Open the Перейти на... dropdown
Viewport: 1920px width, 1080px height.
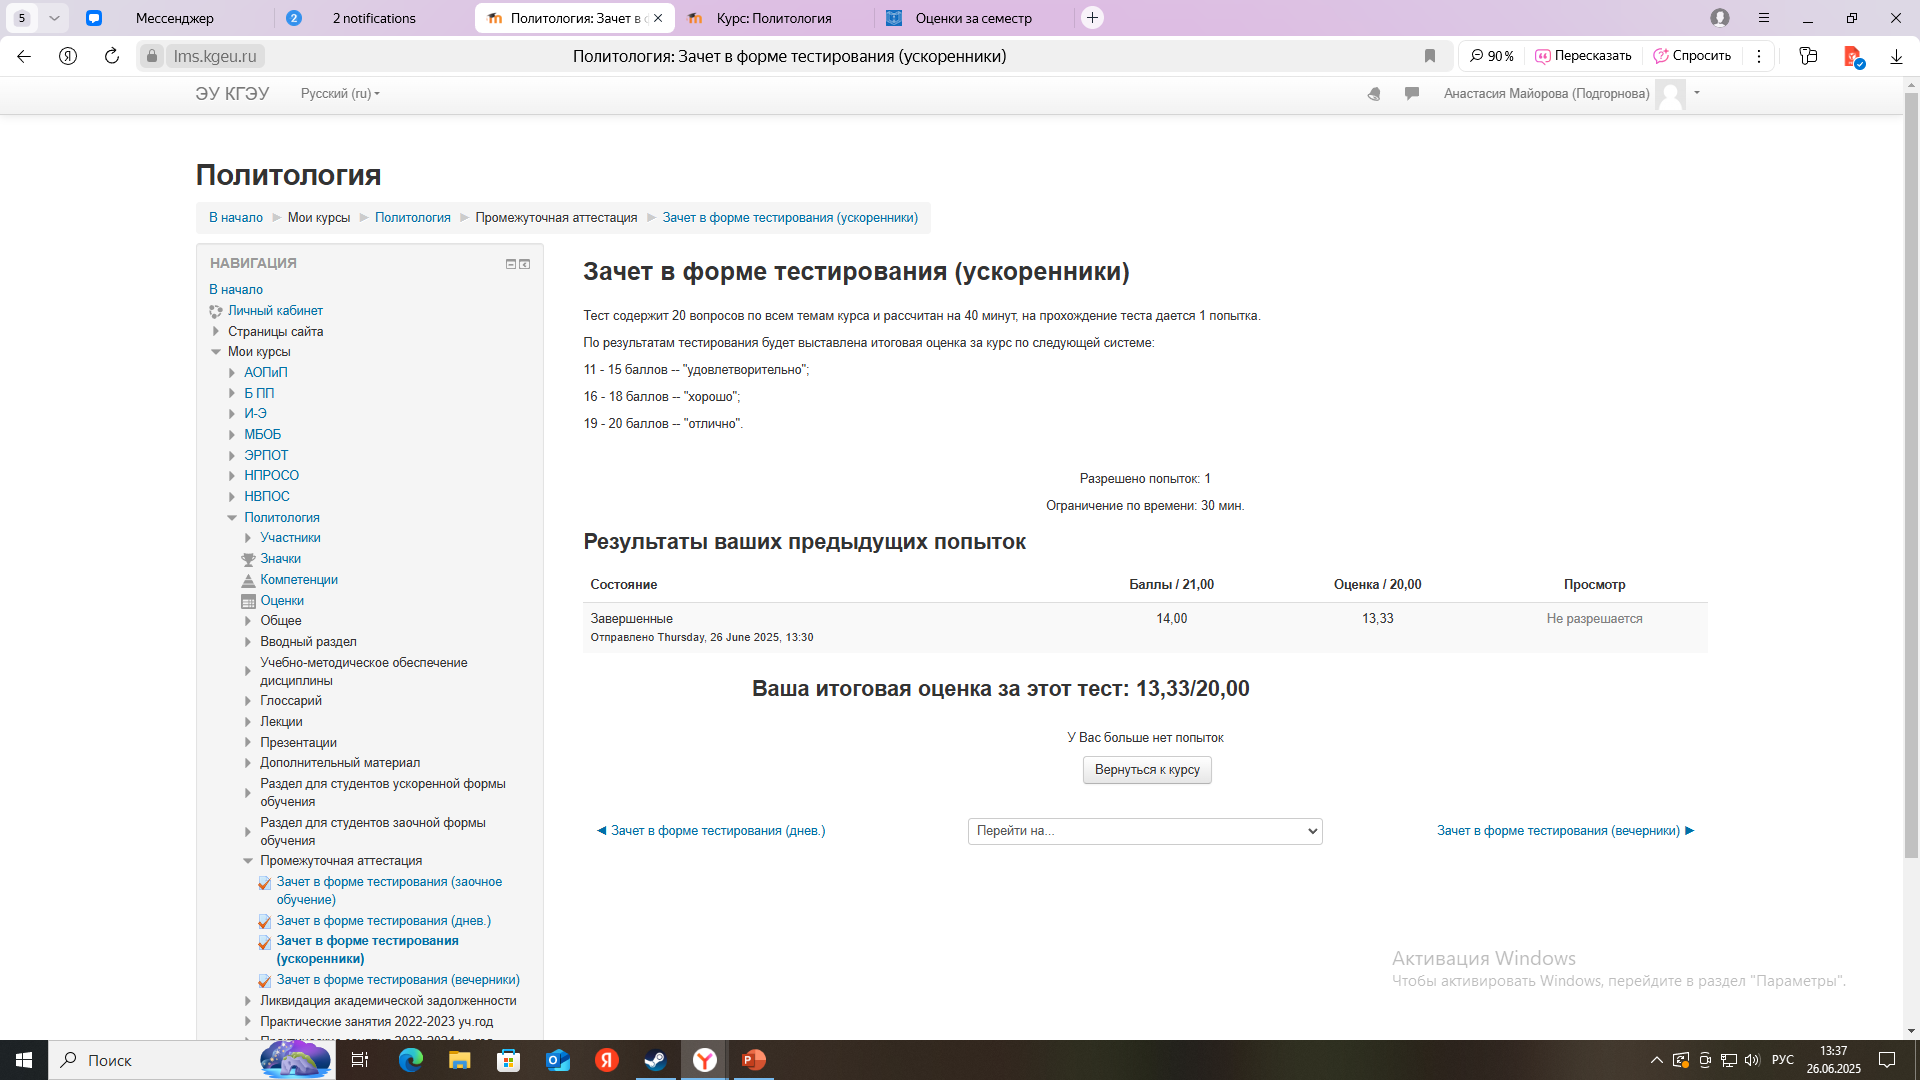coord(1145,831)
